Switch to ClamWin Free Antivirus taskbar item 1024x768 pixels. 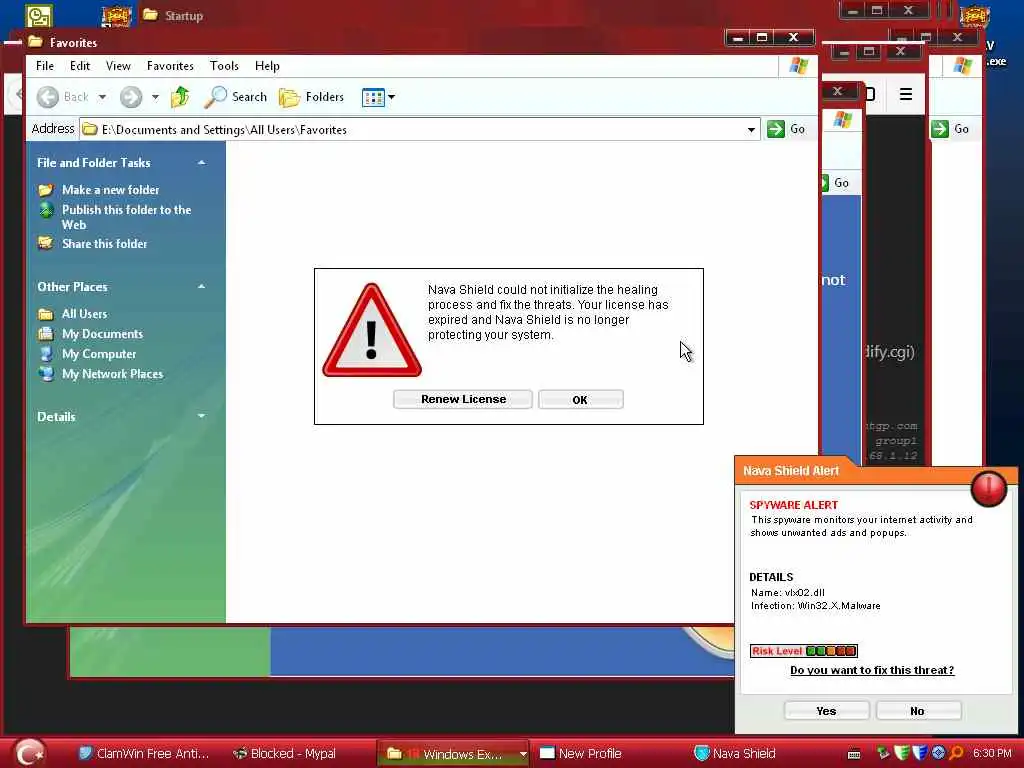(x=144, y=754)
